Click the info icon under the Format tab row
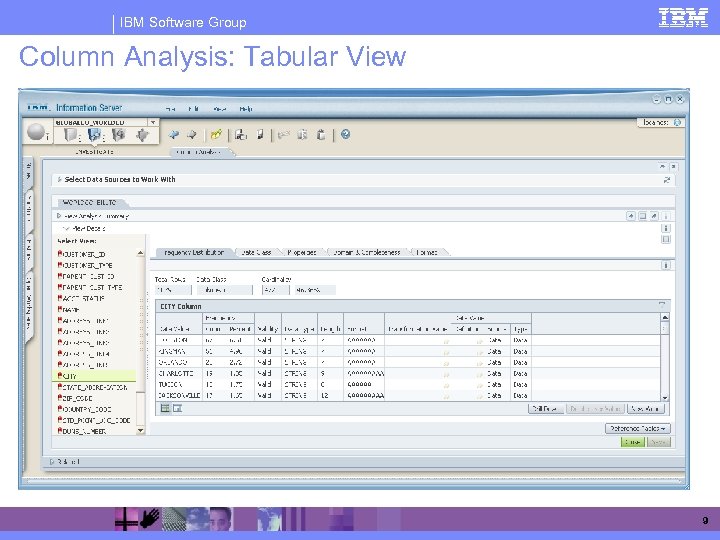This screenshot has width=720, height=540. 666,265
